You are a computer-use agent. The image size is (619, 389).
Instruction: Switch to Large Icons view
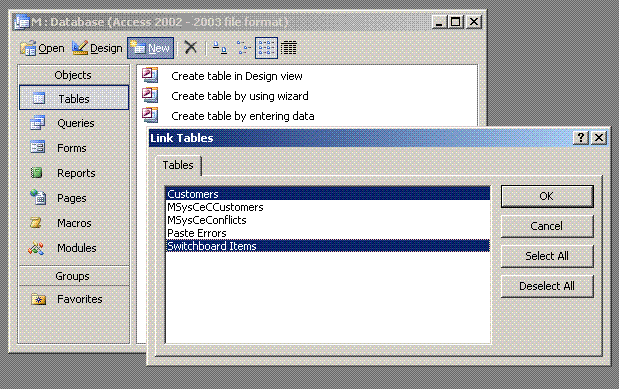coord(220,48)
